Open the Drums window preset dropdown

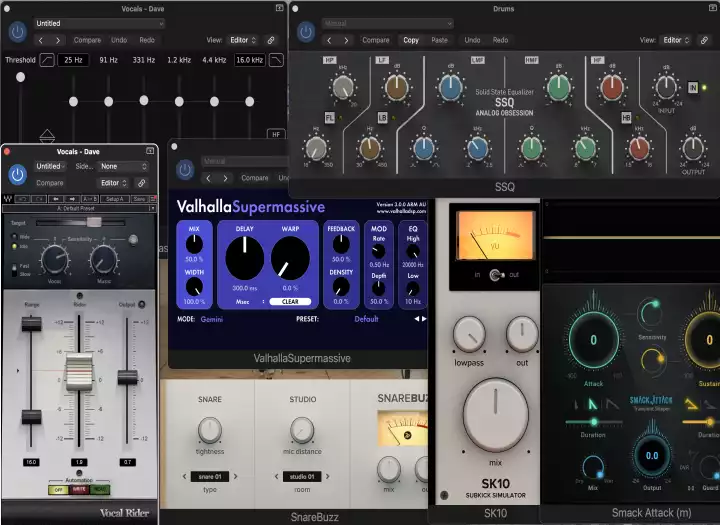[388, 23]
